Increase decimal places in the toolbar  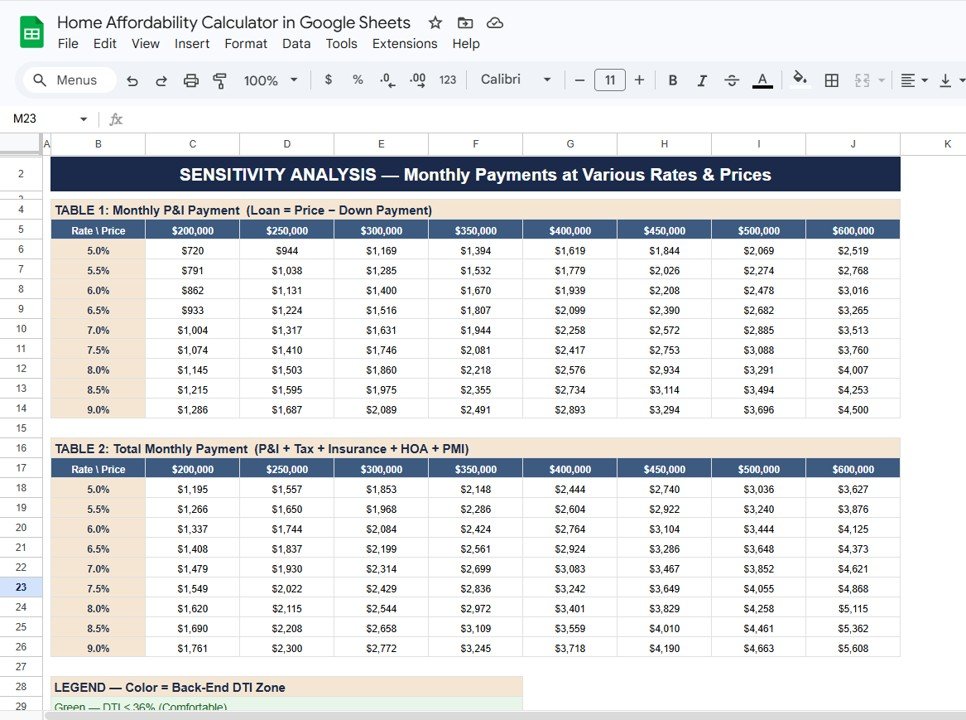pos(417,80)
